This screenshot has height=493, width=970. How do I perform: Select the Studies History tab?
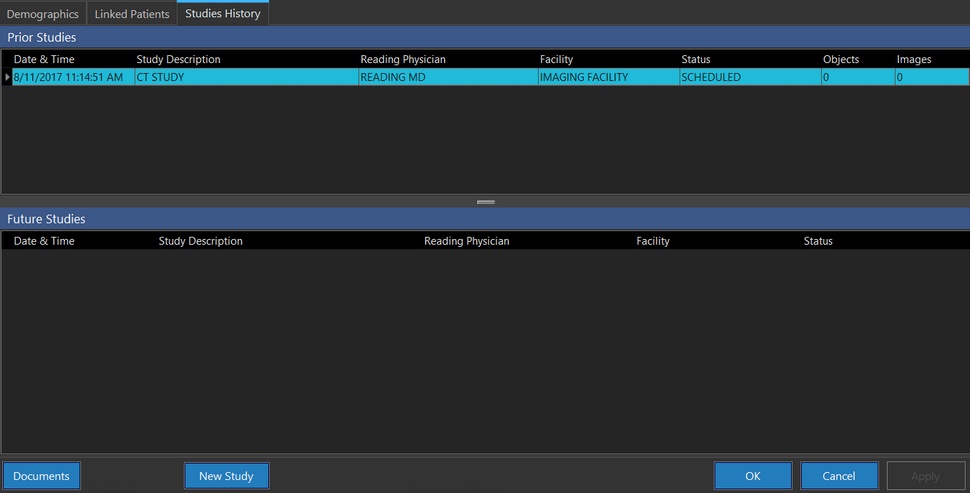coord(222,14)
